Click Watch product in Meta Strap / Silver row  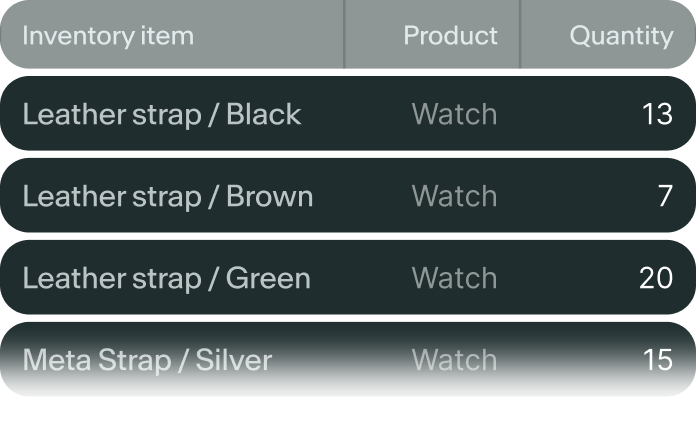454,361
